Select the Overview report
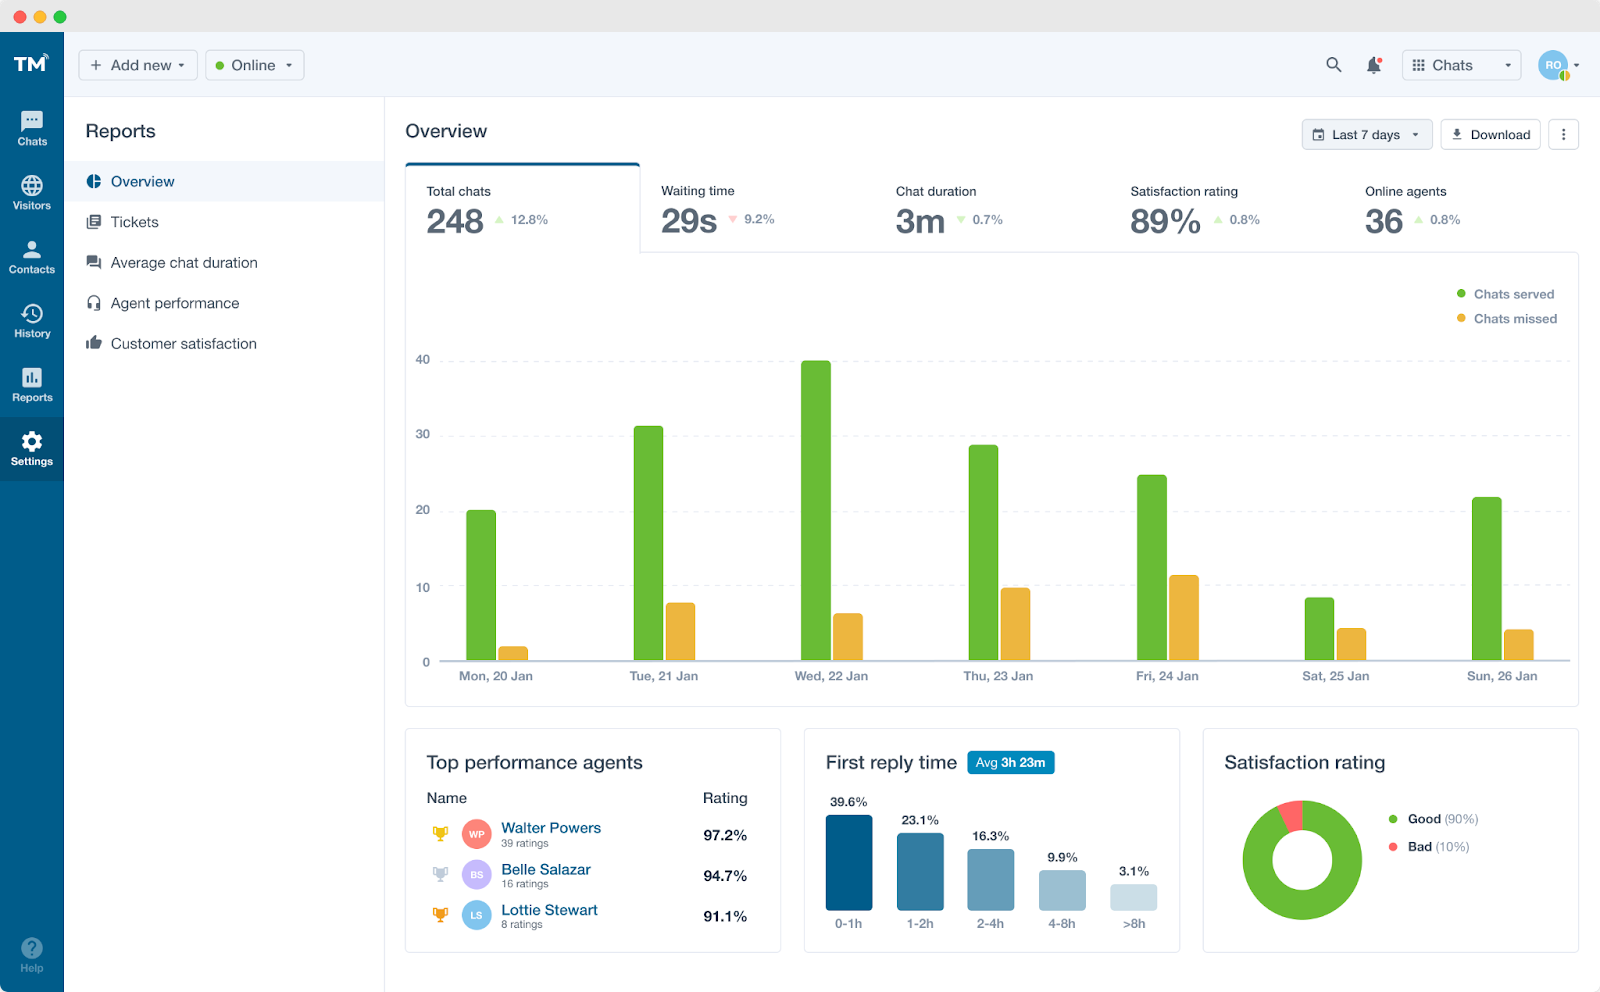 (225, 181)
